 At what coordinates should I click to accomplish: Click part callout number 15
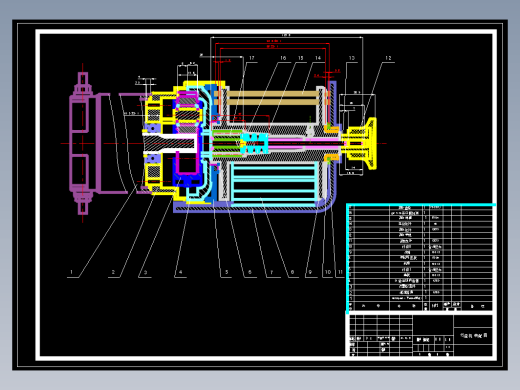point(301,58)
